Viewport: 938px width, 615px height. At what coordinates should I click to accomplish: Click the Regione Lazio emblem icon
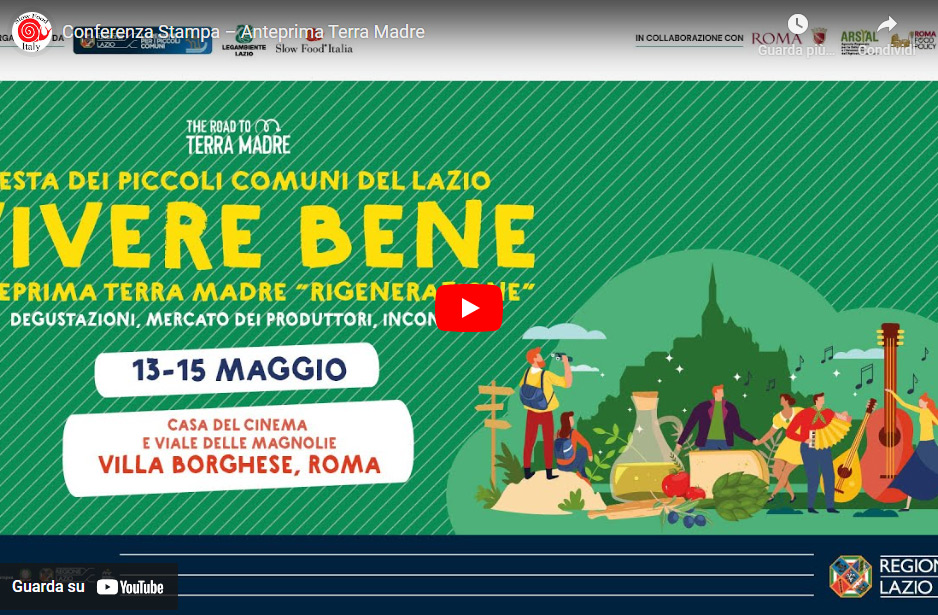850,577
